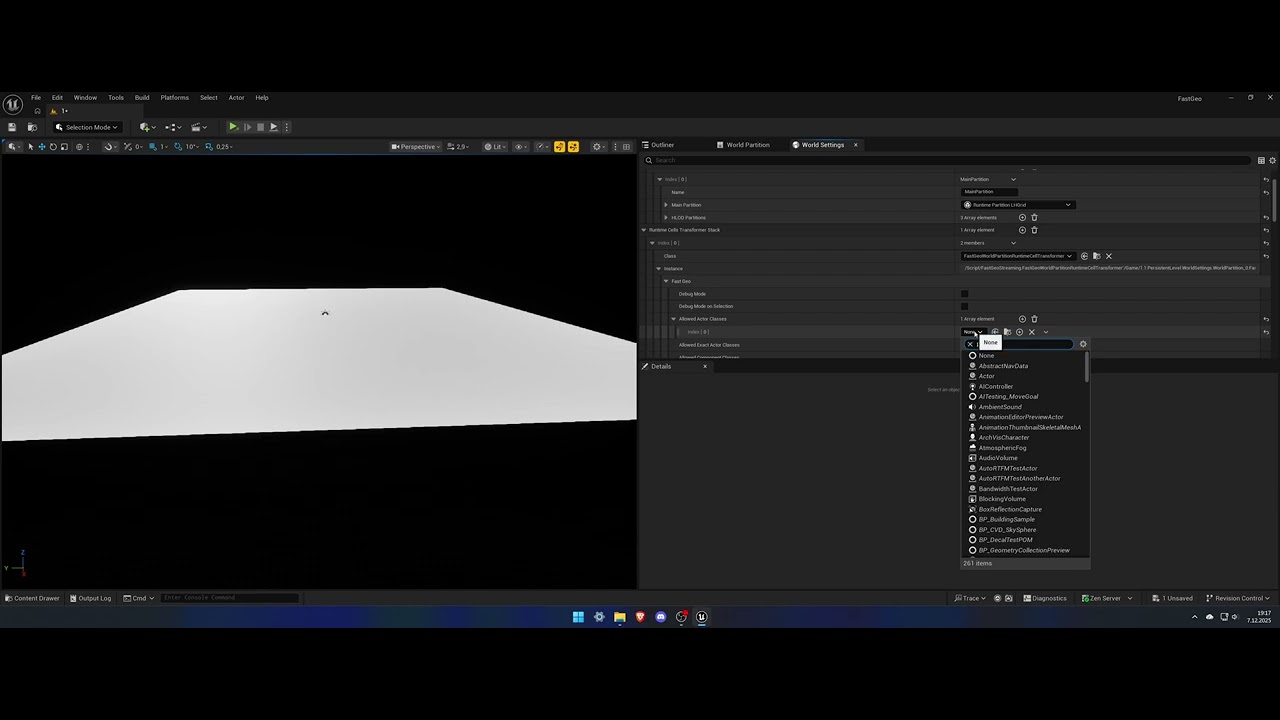Open the viewport Perspective dropdown
This screenshot has width=1280, height=720.
click(x=415, y=147)
